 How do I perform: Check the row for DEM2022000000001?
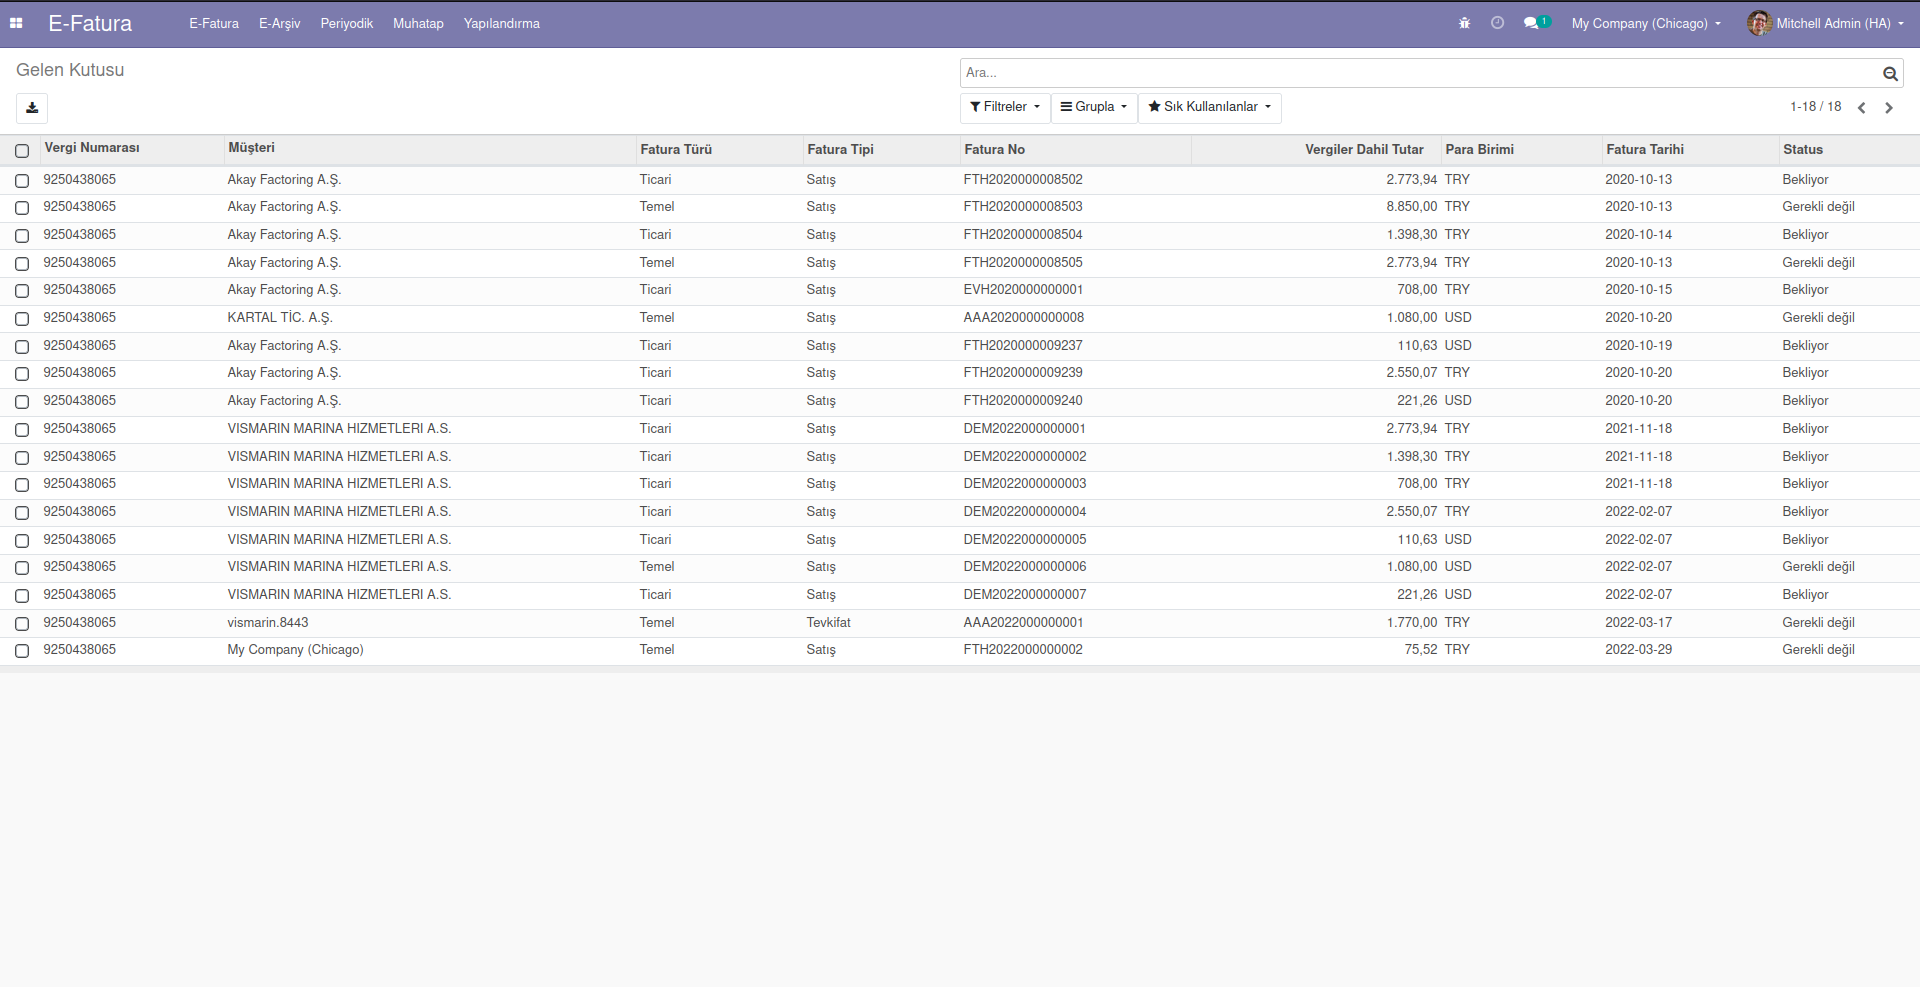[22, 430]
